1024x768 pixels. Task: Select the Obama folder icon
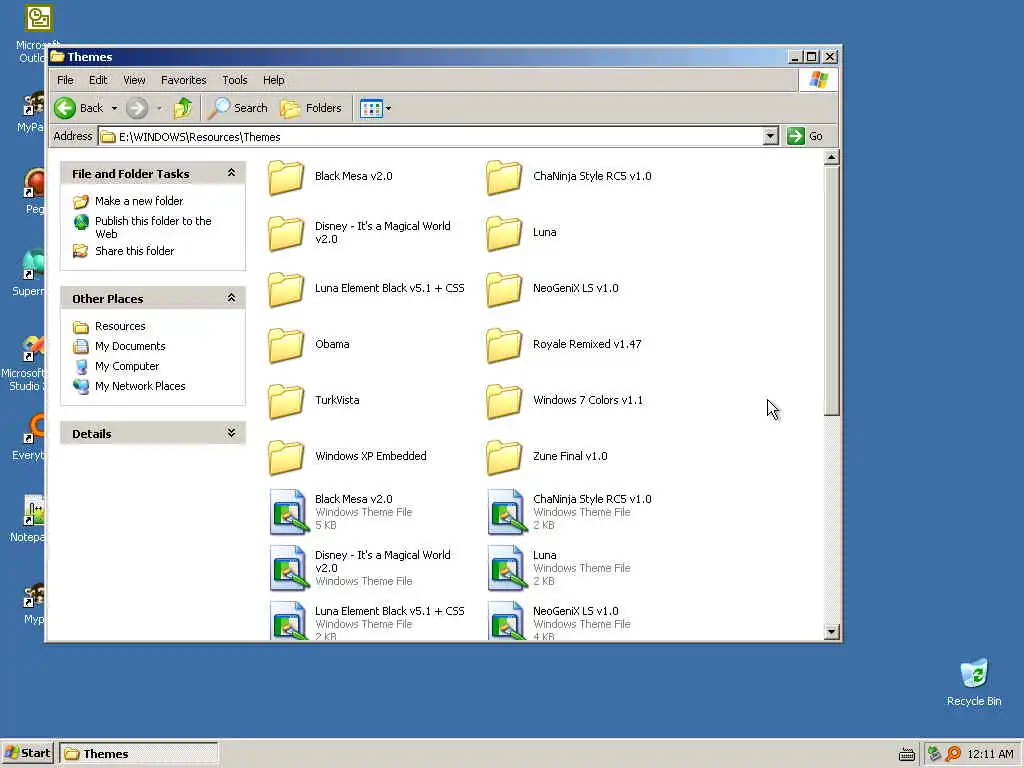[286, 345]
